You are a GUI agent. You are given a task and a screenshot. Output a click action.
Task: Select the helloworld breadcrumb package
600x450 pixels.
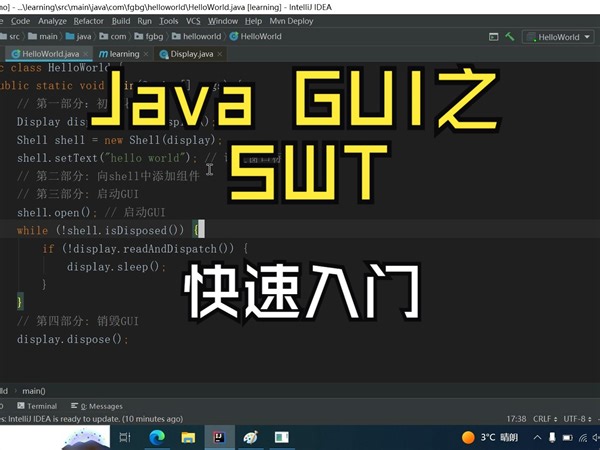[x=197, y=36]
